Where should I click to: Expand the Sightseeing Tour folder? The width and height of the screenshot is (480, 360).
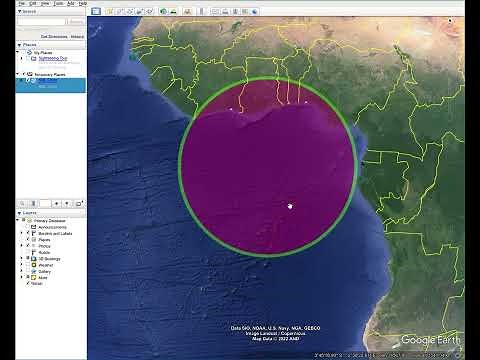(22, 59)
